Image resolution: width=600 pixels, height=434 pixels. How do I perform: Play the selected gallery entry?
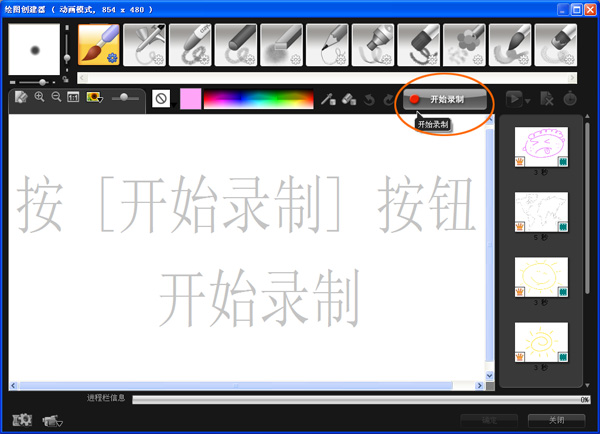pyautogui.click(x=514, y=100)
